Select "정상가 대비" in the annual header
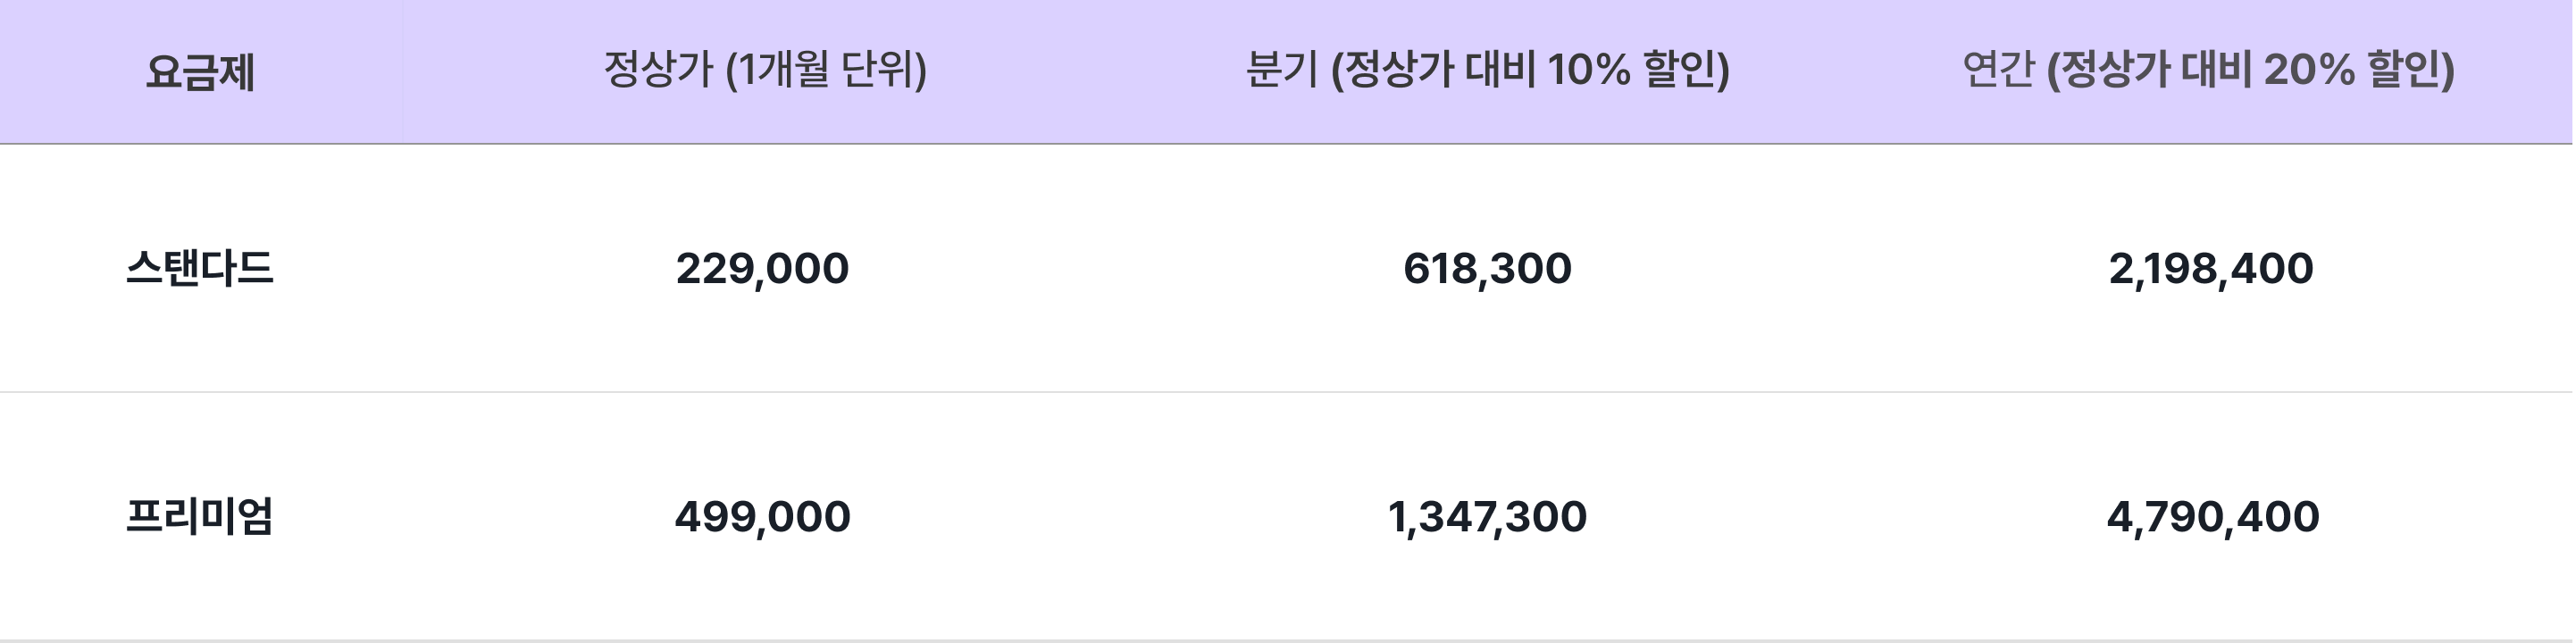This screenshot has width=2576, height=643. point(2155,70)
